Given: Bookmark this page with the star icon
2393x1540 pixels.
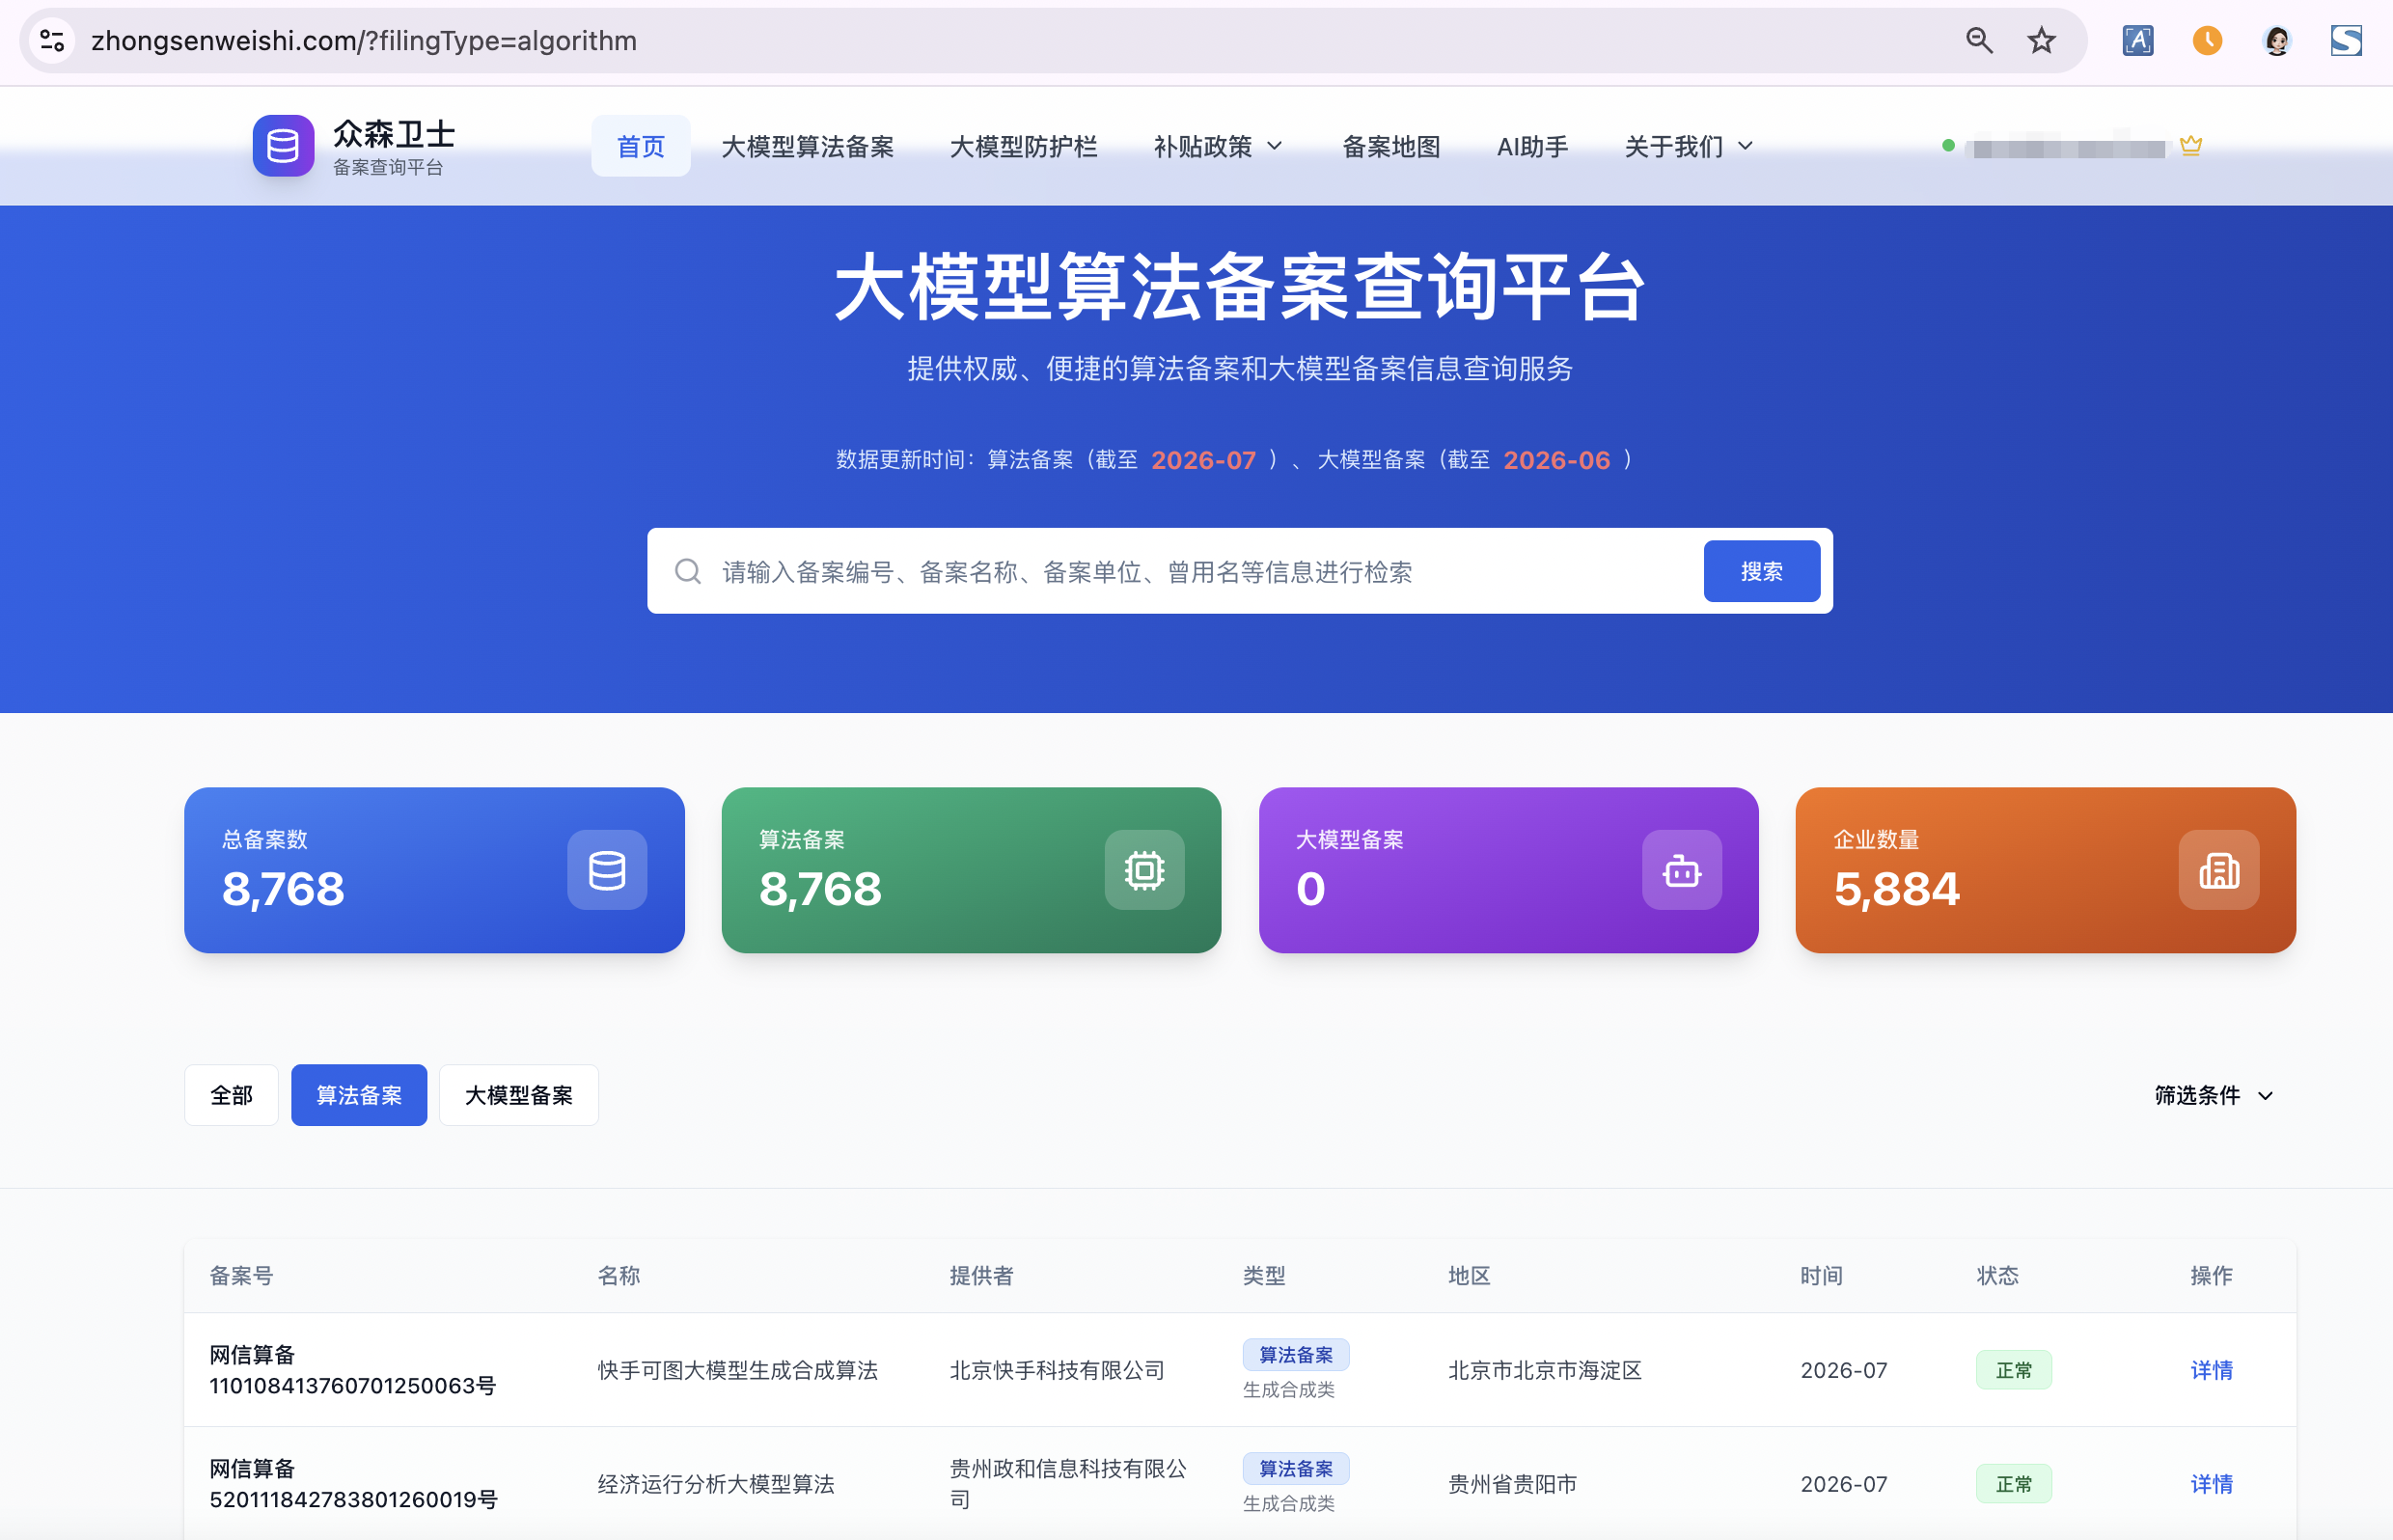Looking at the screenshot, I should tap(2041, 41).
